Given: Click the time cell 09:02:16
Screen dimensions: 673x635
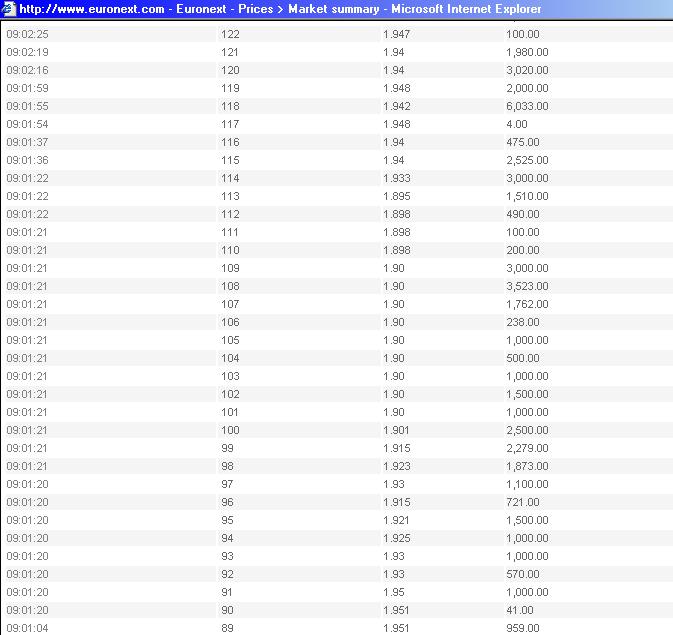Looking at the screenshot, I should pos(27,70).
